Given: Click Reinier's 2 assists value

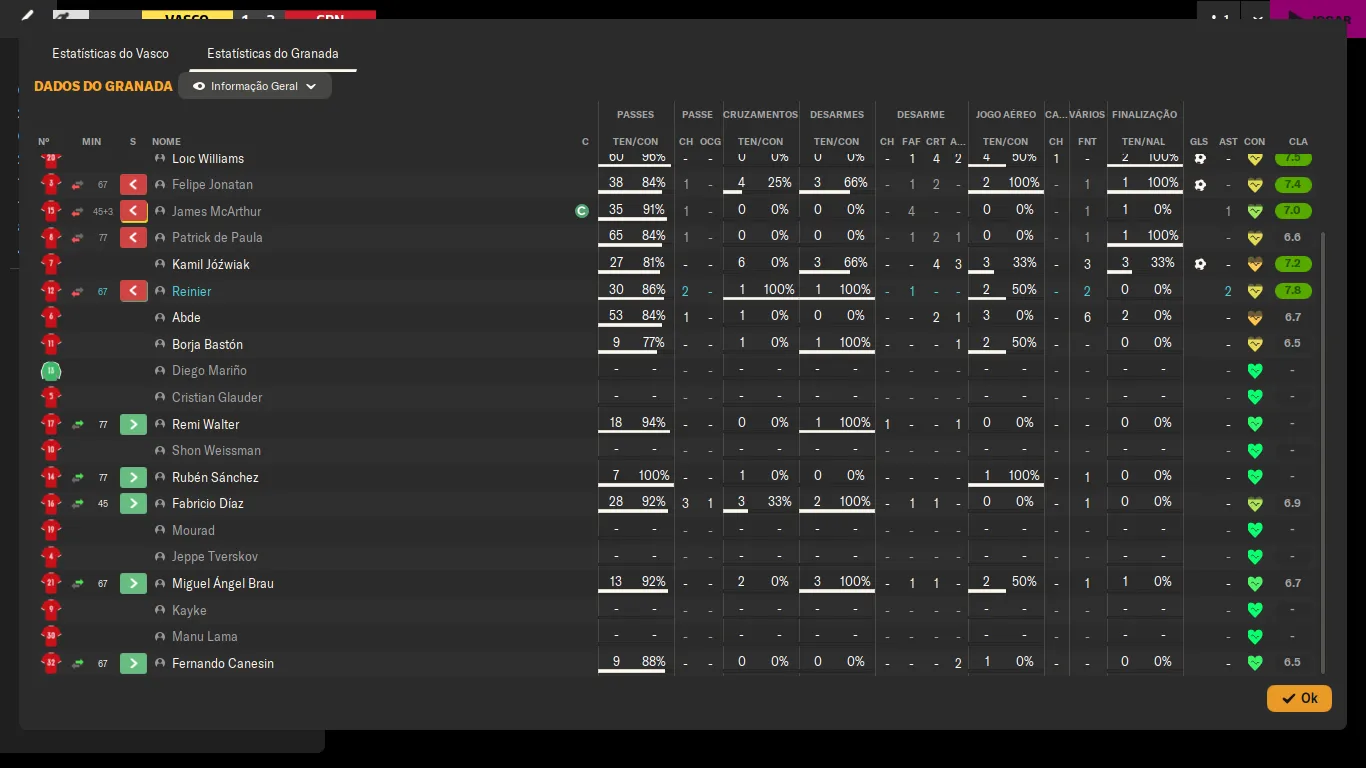Looking at the screenshot, I should tap(1228, 292).
